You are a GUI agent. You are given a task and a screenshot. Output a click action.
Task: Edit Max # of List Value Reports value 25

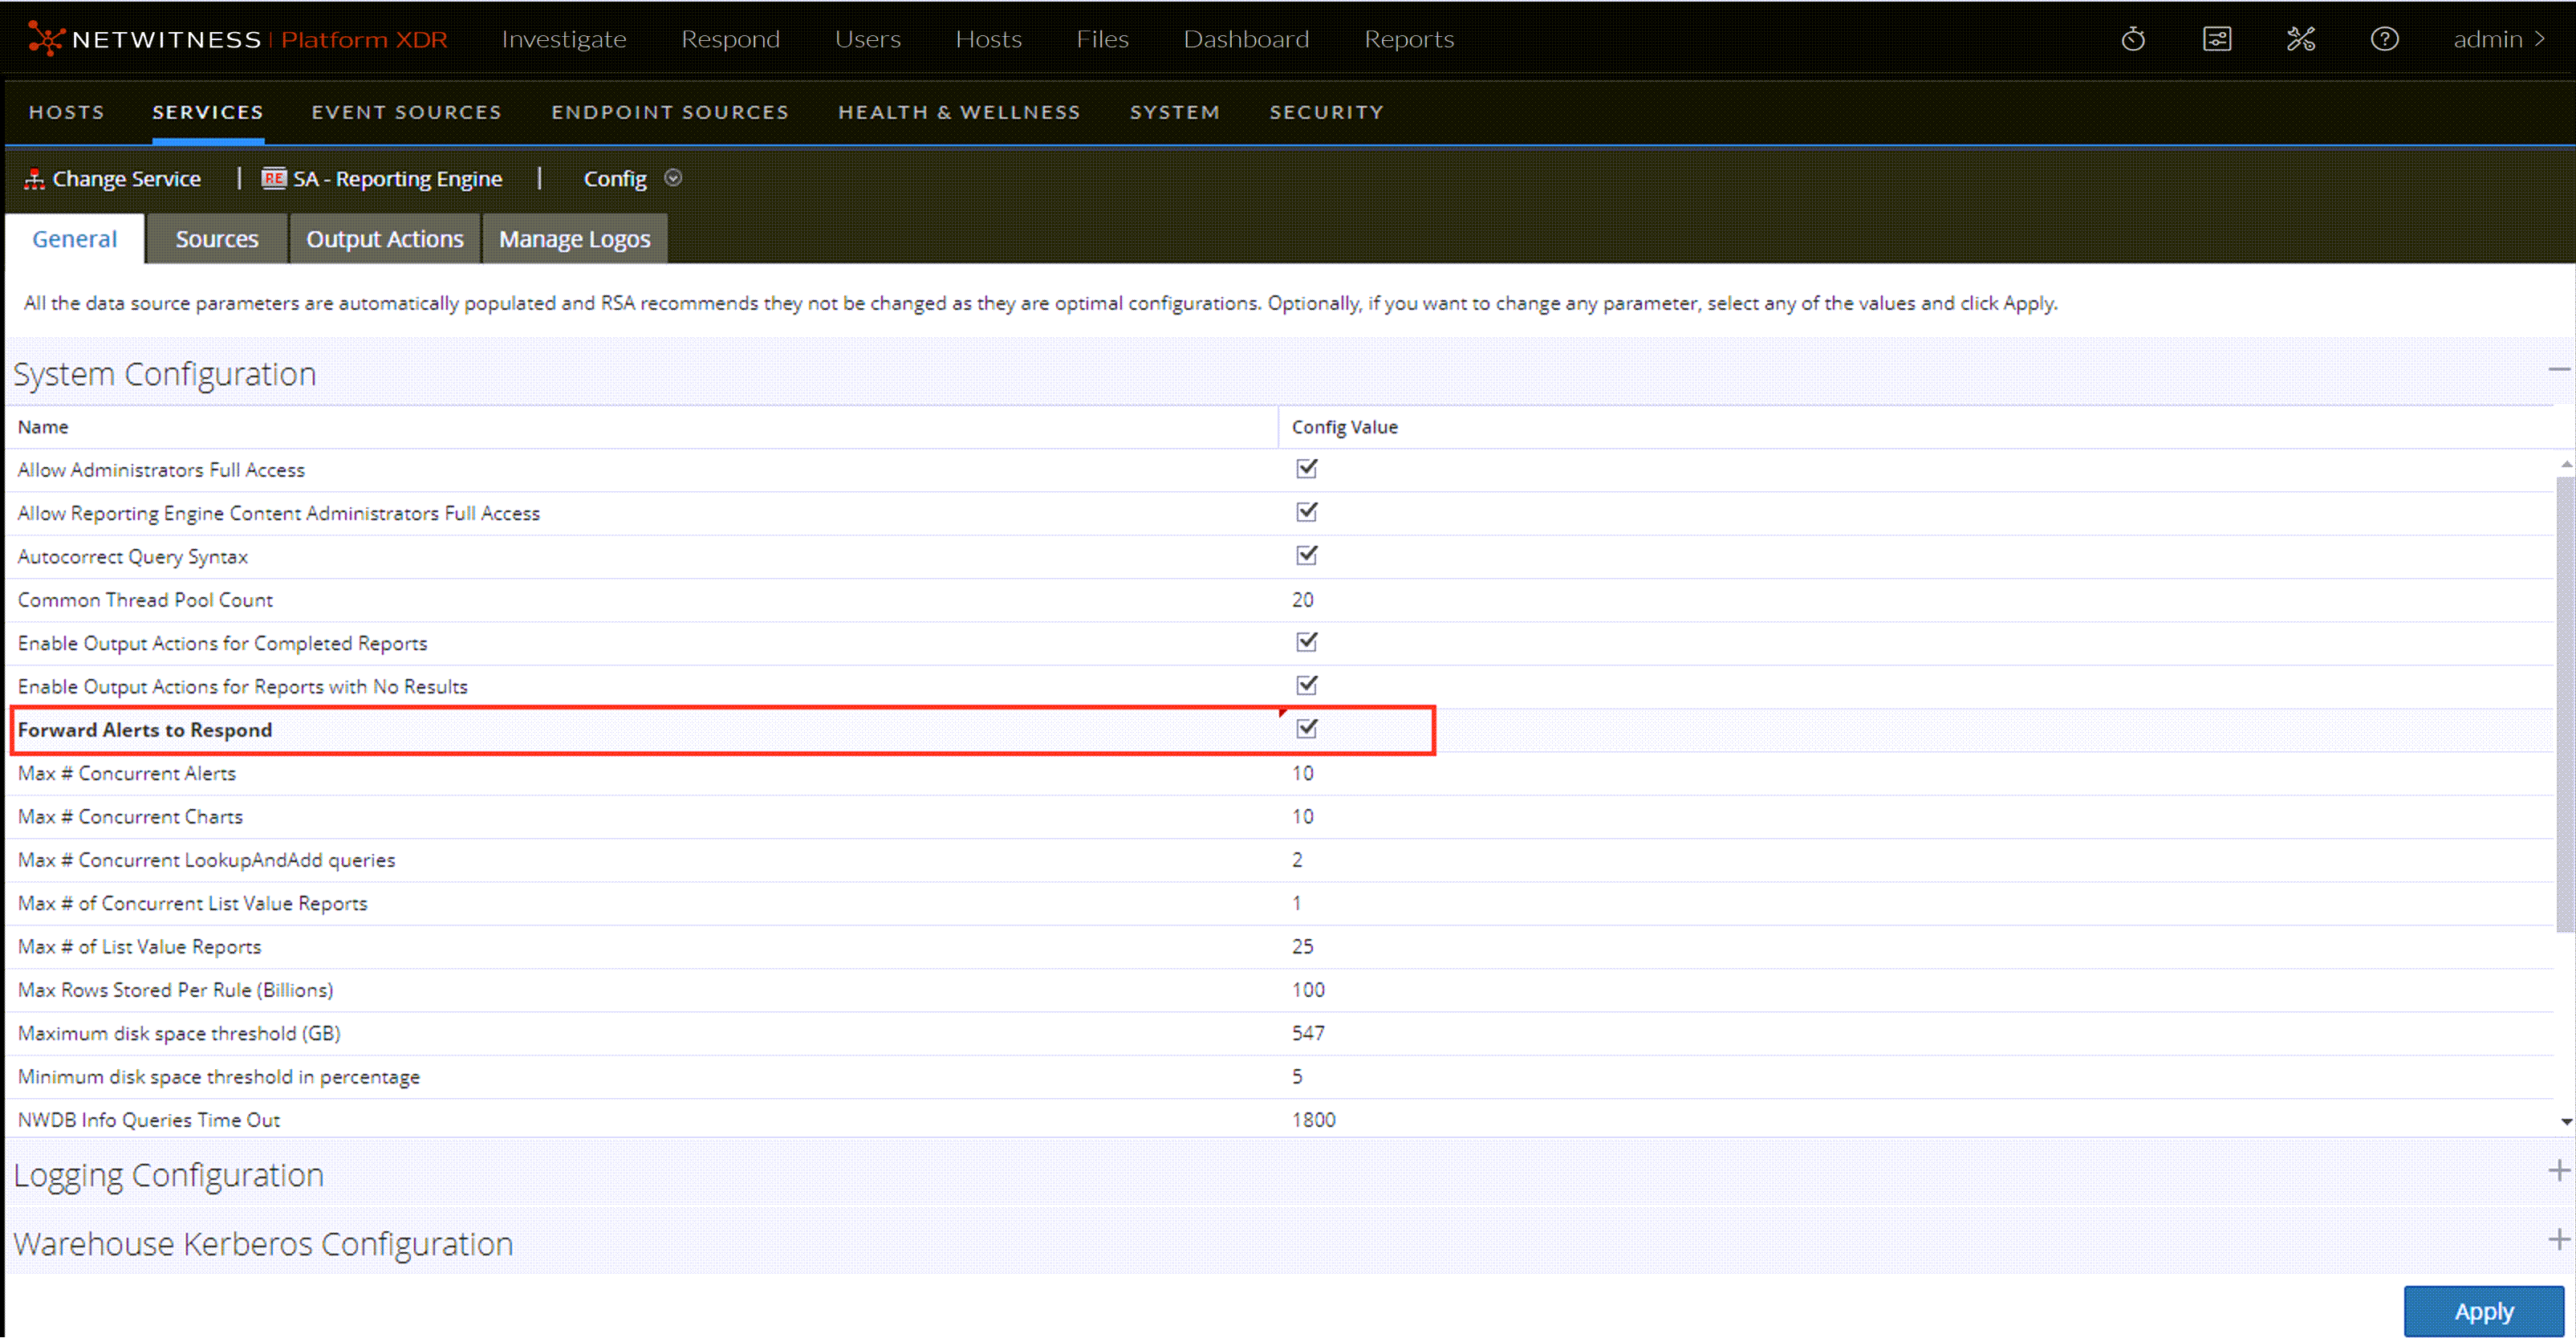[x=1302, y=946]
